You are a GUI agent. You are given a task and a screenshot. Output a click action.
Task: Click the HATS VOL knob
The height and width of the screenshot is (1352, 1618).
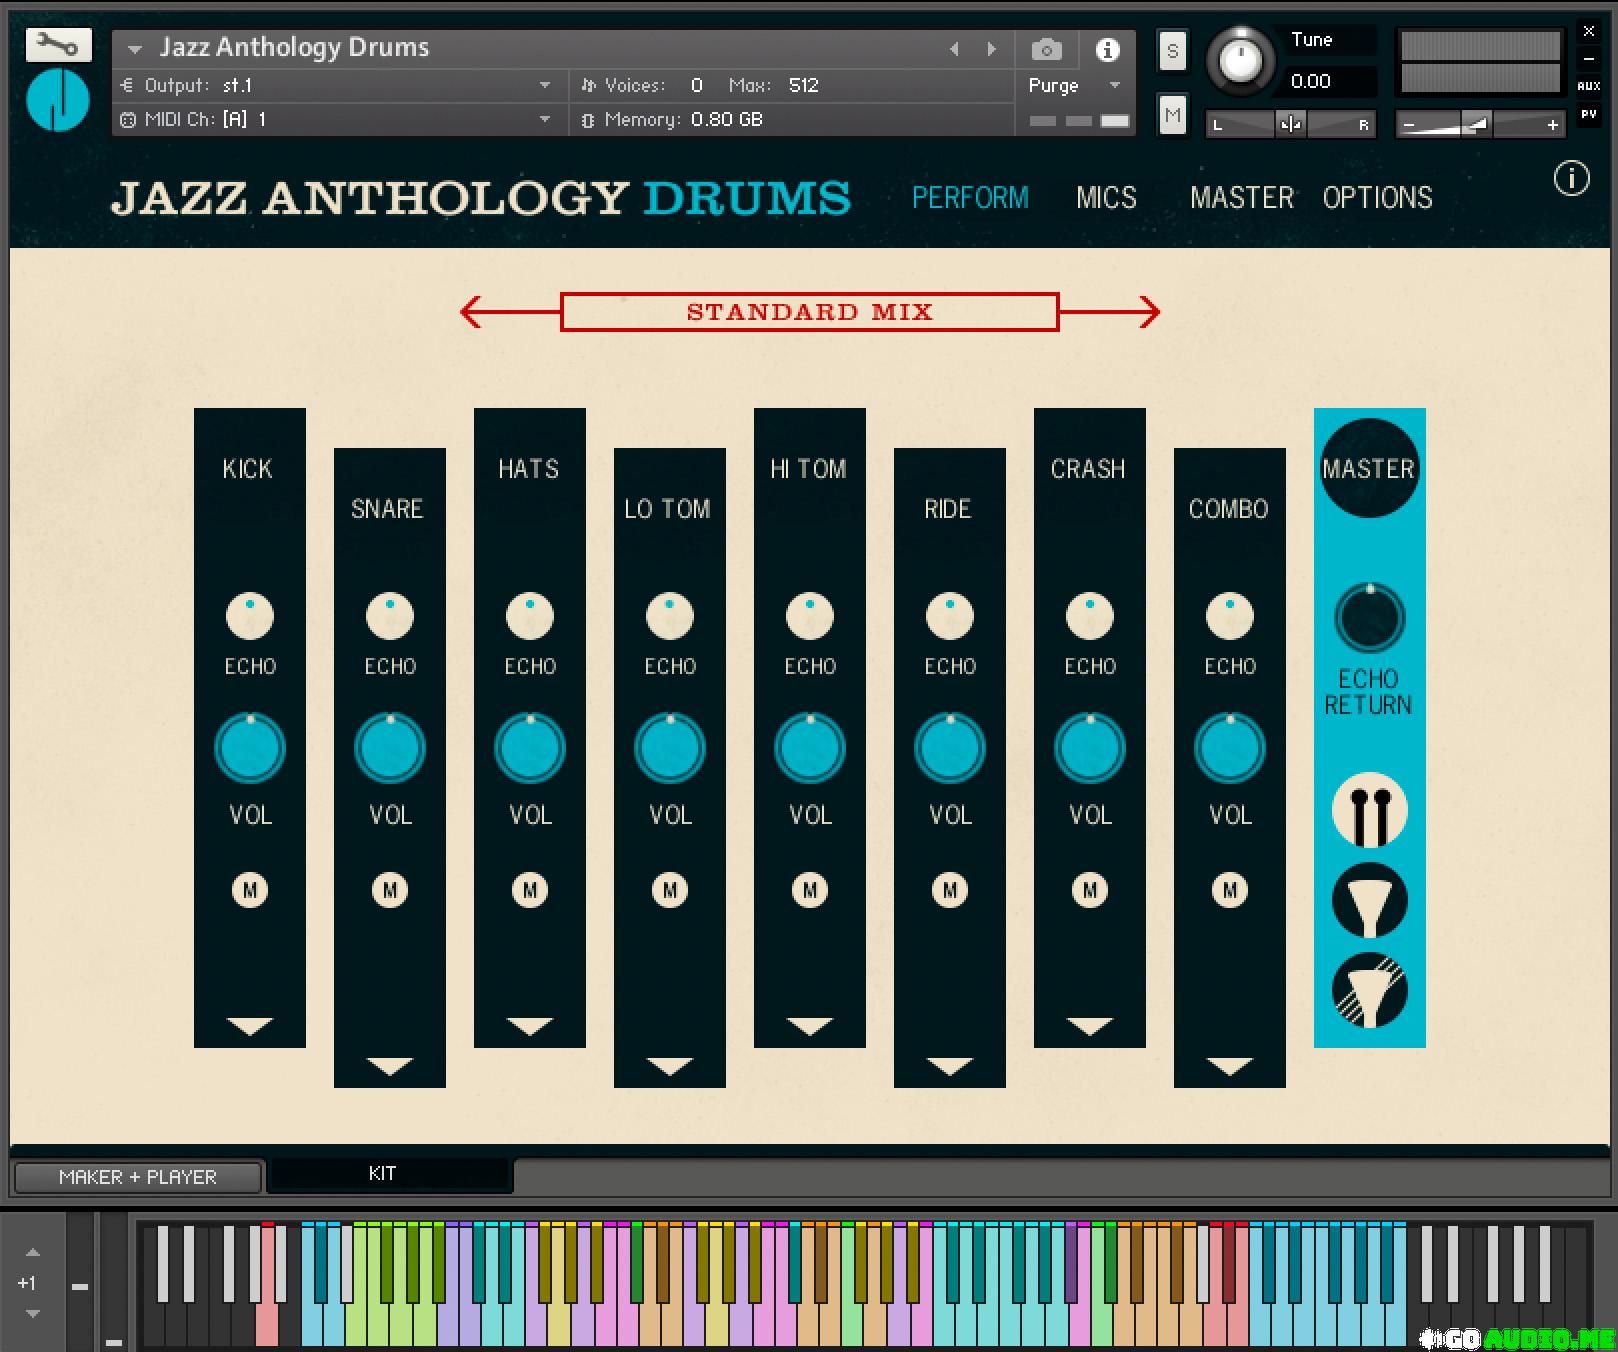(x=530, y=749)
